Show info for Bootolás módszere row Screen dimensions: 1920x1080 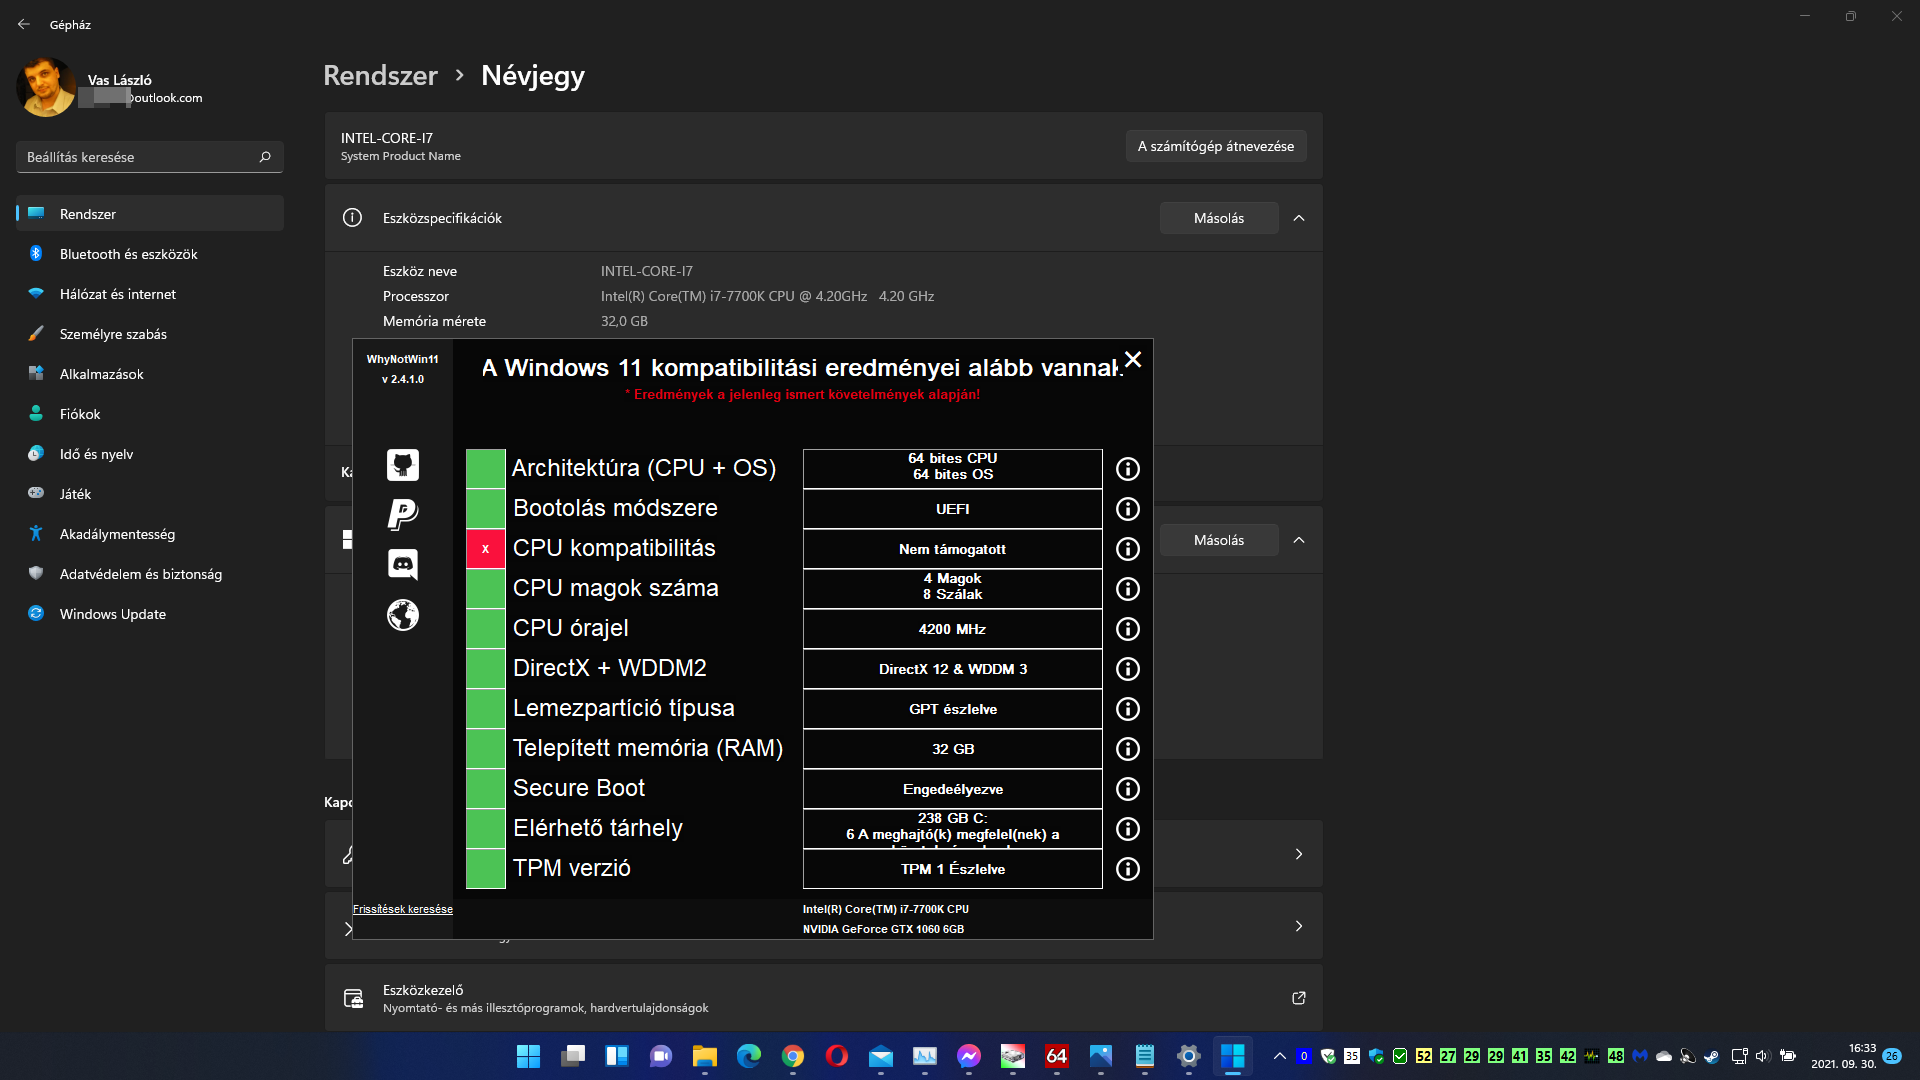coord(1127,509)
